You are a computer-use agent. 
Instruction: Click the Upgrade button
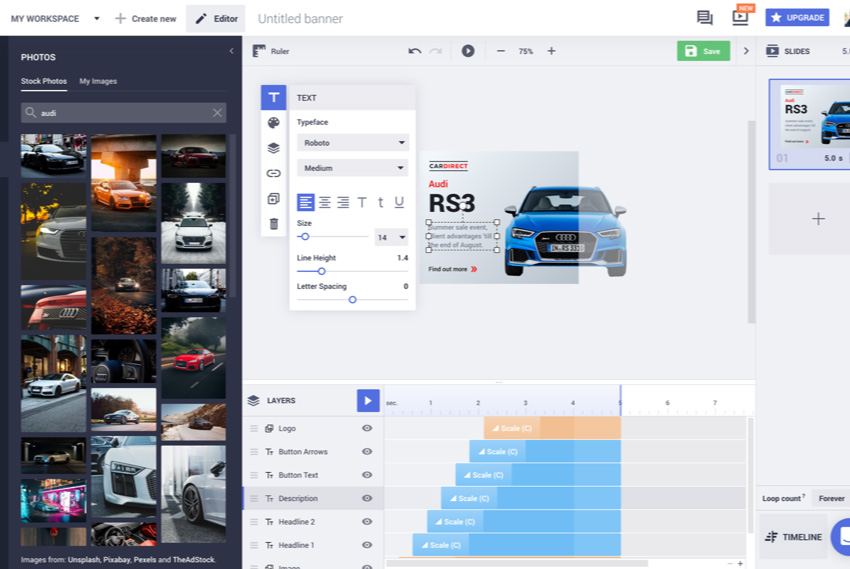coord(797,18)
